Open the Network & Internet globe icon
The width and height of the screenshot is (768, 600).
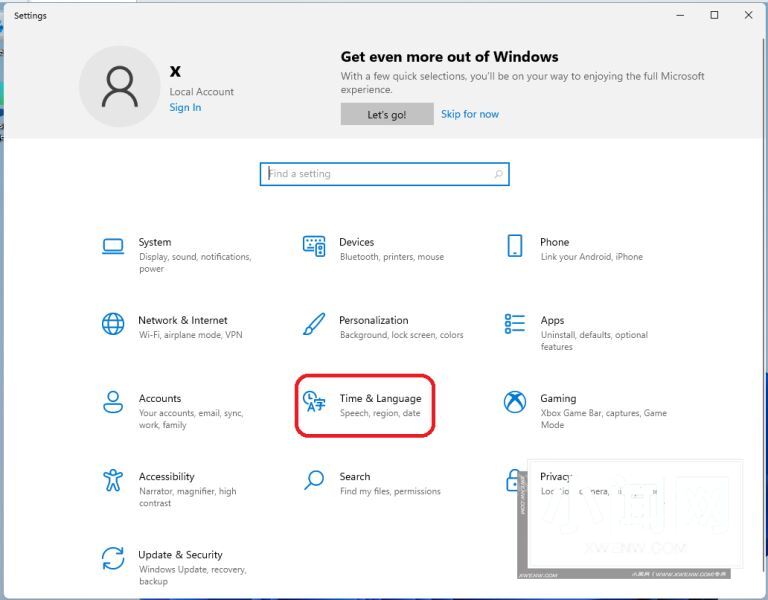tap(113, 324)
